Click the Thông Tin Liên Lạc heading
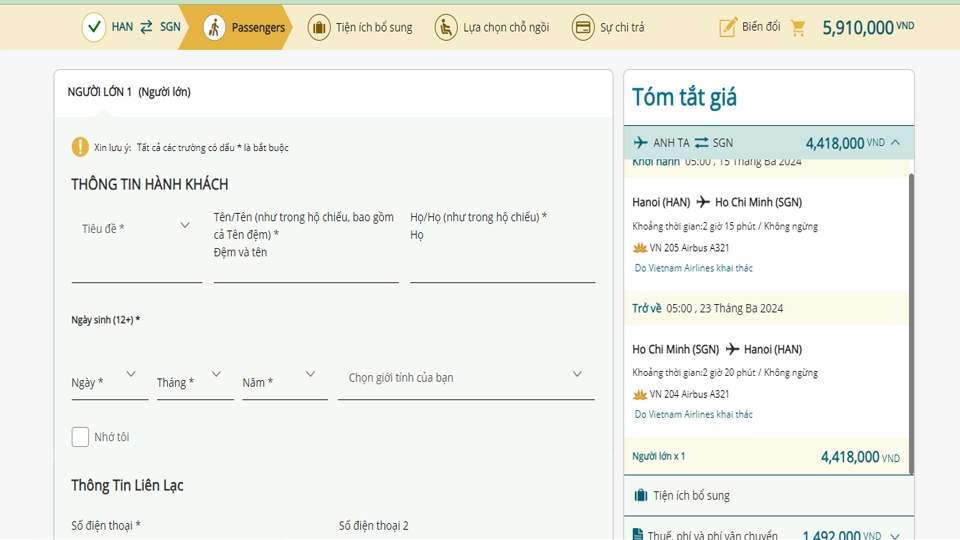960x540 pixels. coord(127,486)
